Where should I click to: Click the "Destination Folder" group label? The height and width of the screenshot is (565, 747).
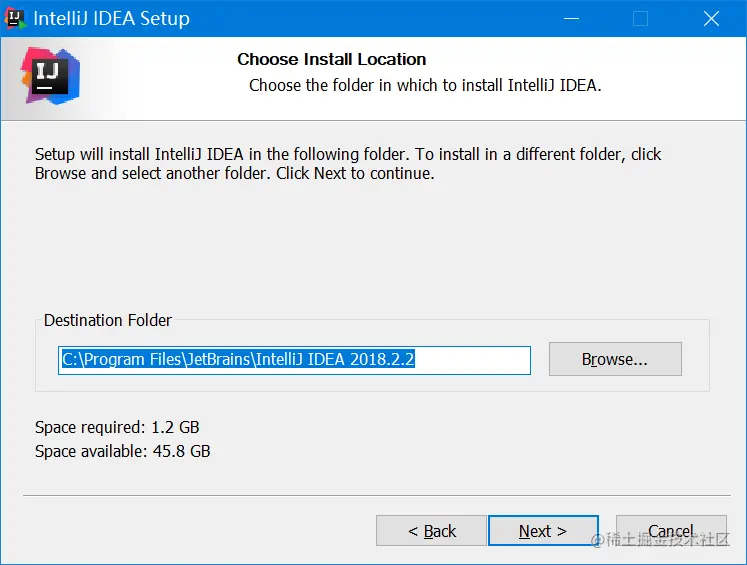pos(107,320)
